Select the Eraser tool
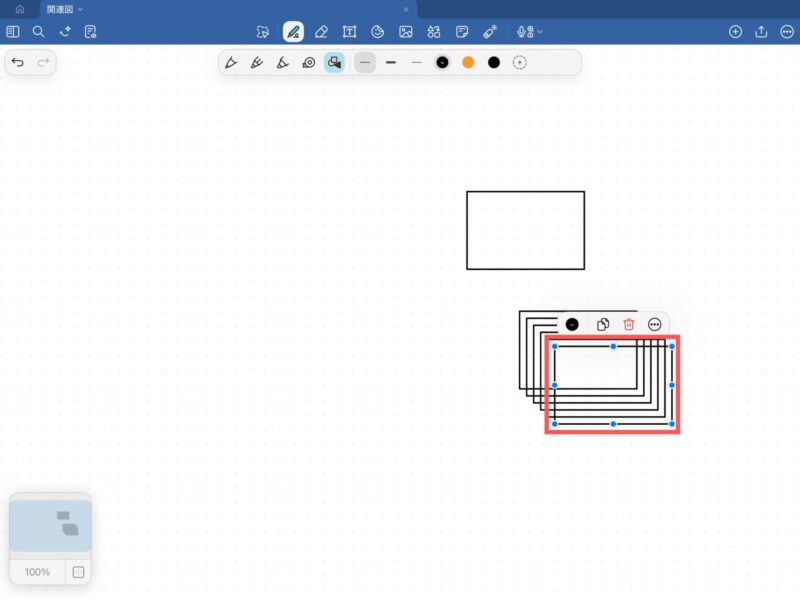800x600 pixels. [x=321, y=32]
